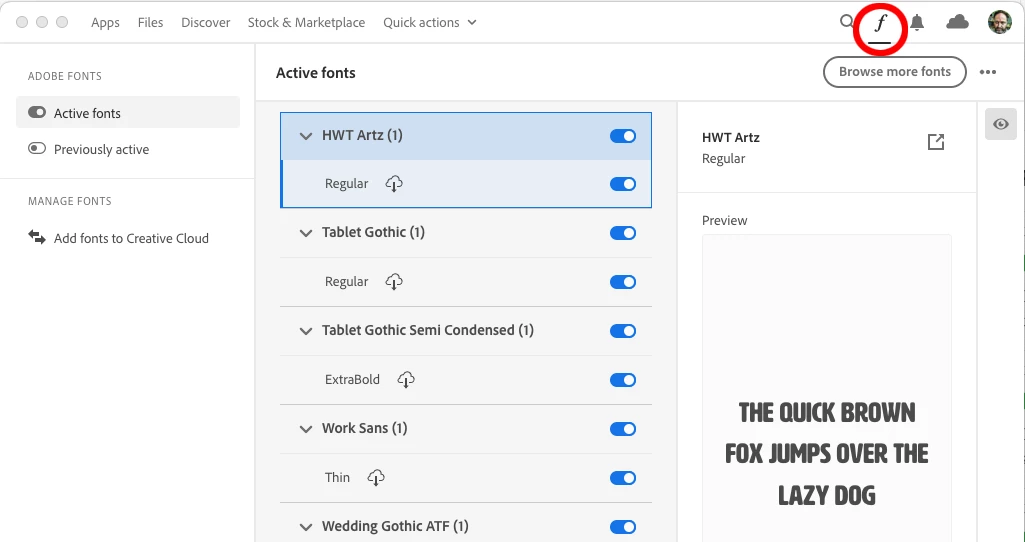Disable the HWT Artz Regular style toggle

click(x=623, y=184)
